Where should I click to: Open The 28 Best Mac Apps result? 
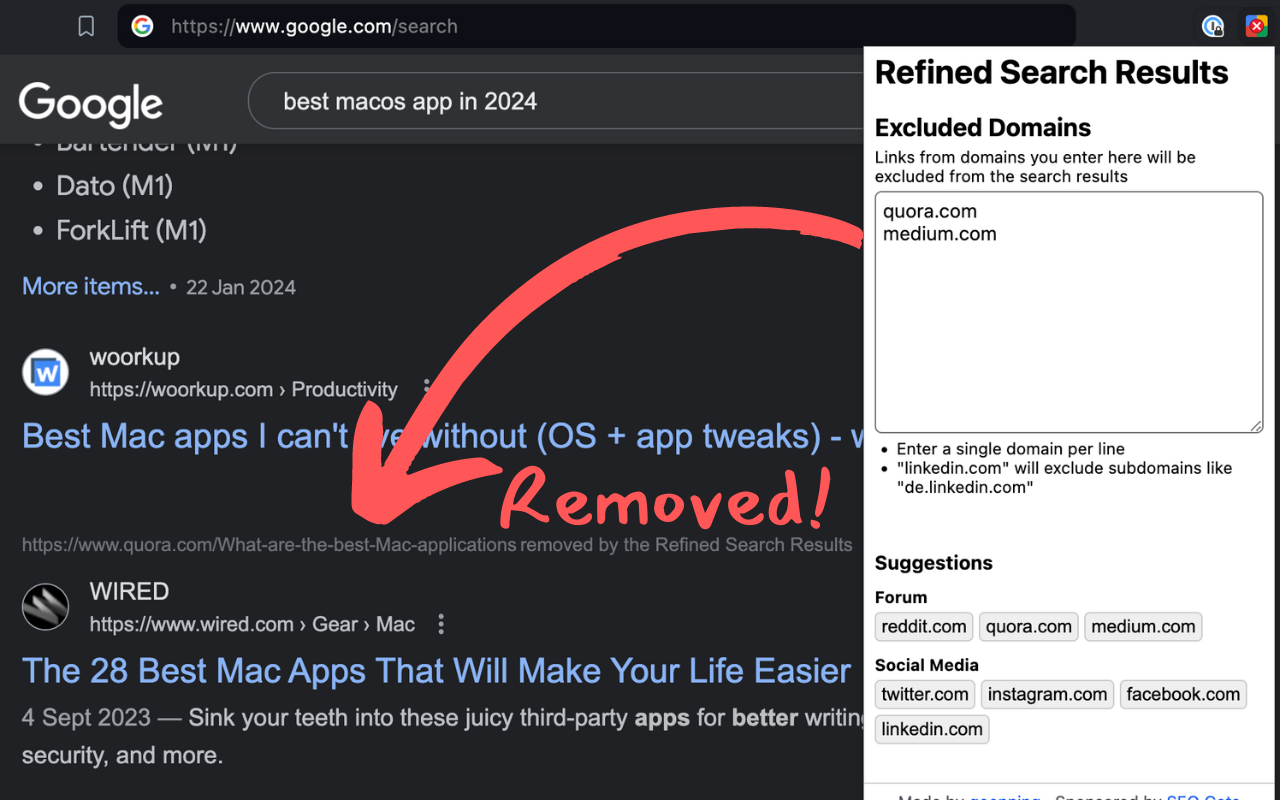pos(437,670)
